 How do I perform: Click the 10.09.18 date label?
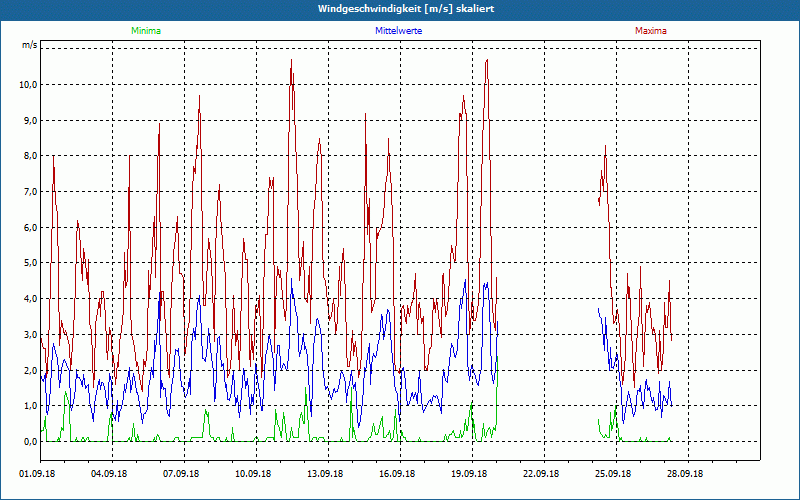253,474
